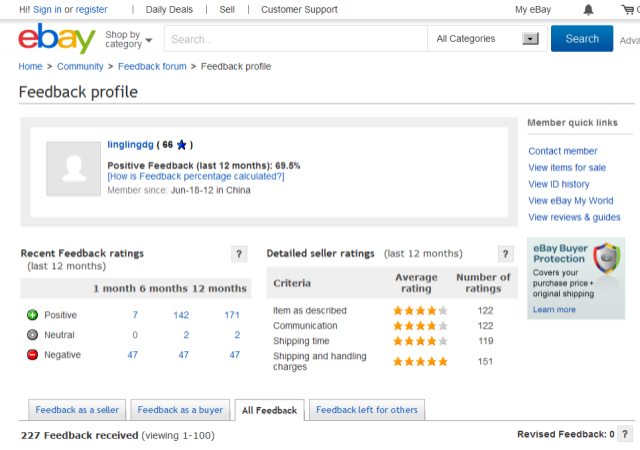Click the Search text field
640x450 pixels.
[296, 39]
